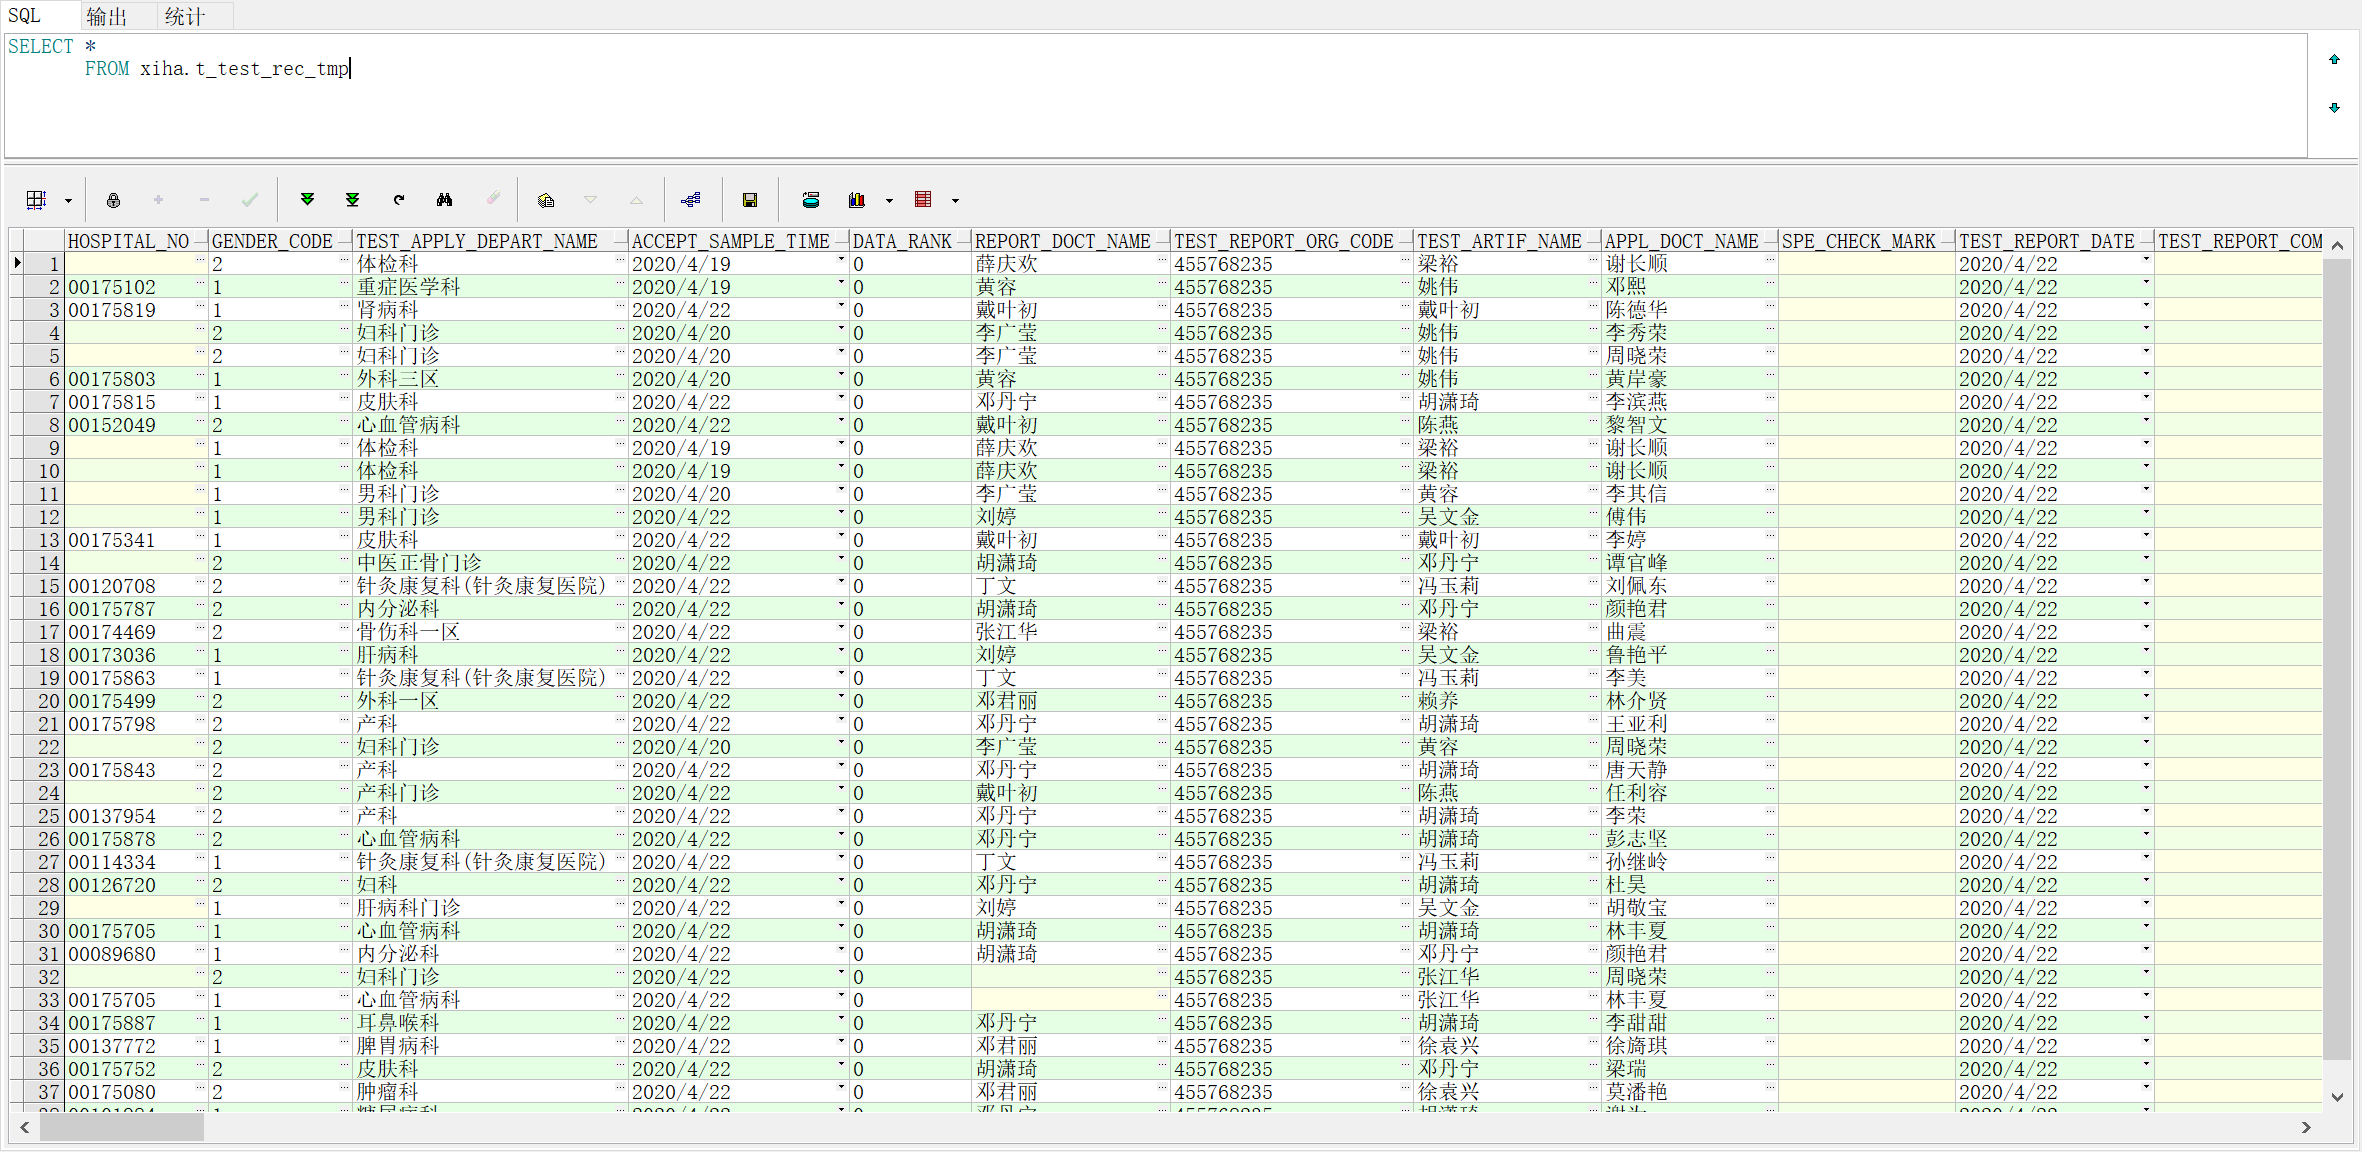The width and height of the screenshot is (2362, 1152).
Task: Click the insert record plus icon
Action: [x=158, y=200]
